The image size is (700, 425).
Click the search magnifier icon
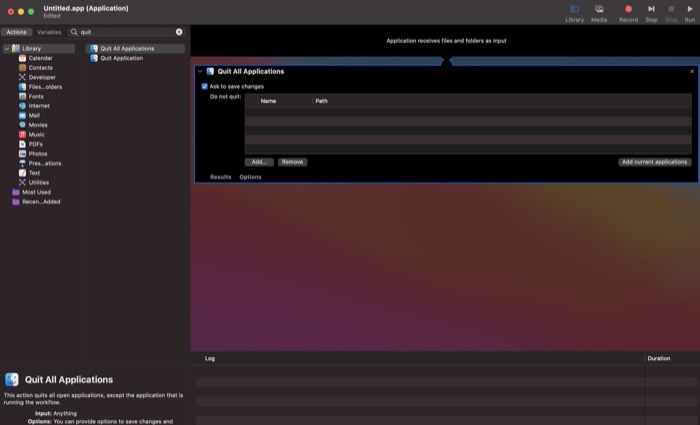[x=74, y=32]
